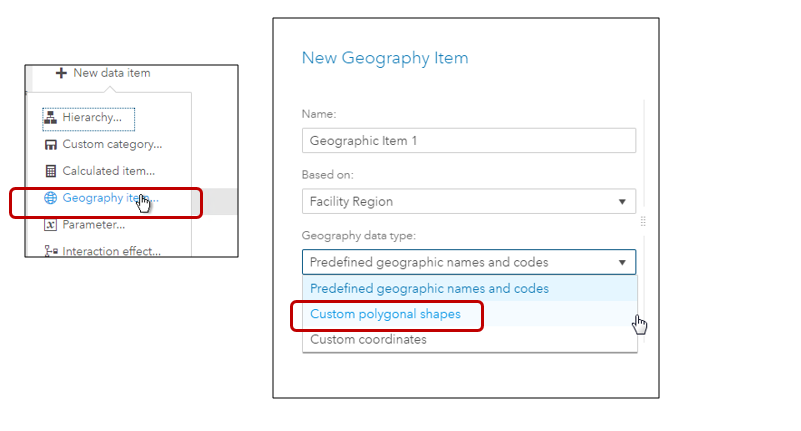Select Parameter... menu entry

(x=93, y=225)
